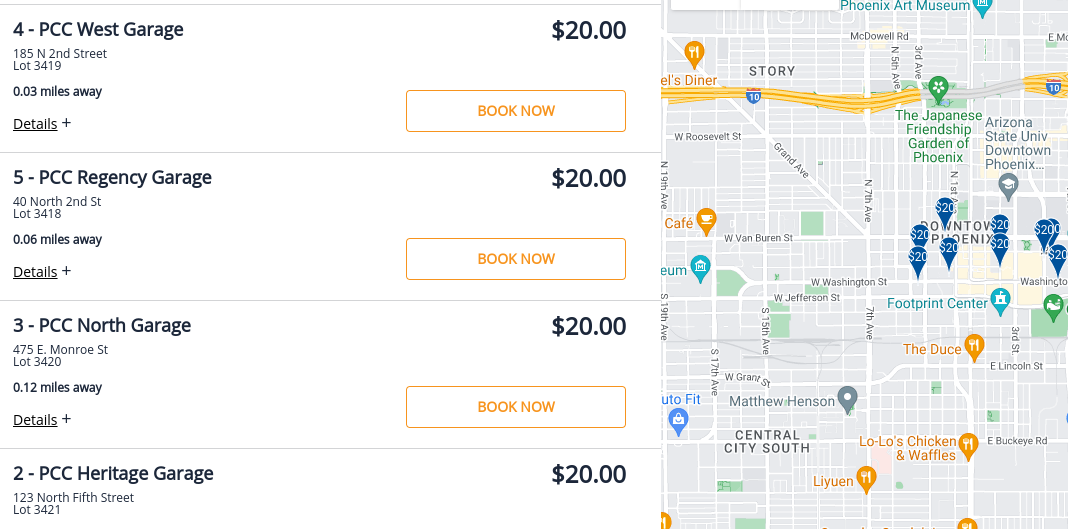Click the Auto Fit shopping bag marker
The width and height of the screenshot is (1068, 529).
click(x=678, y=420)
